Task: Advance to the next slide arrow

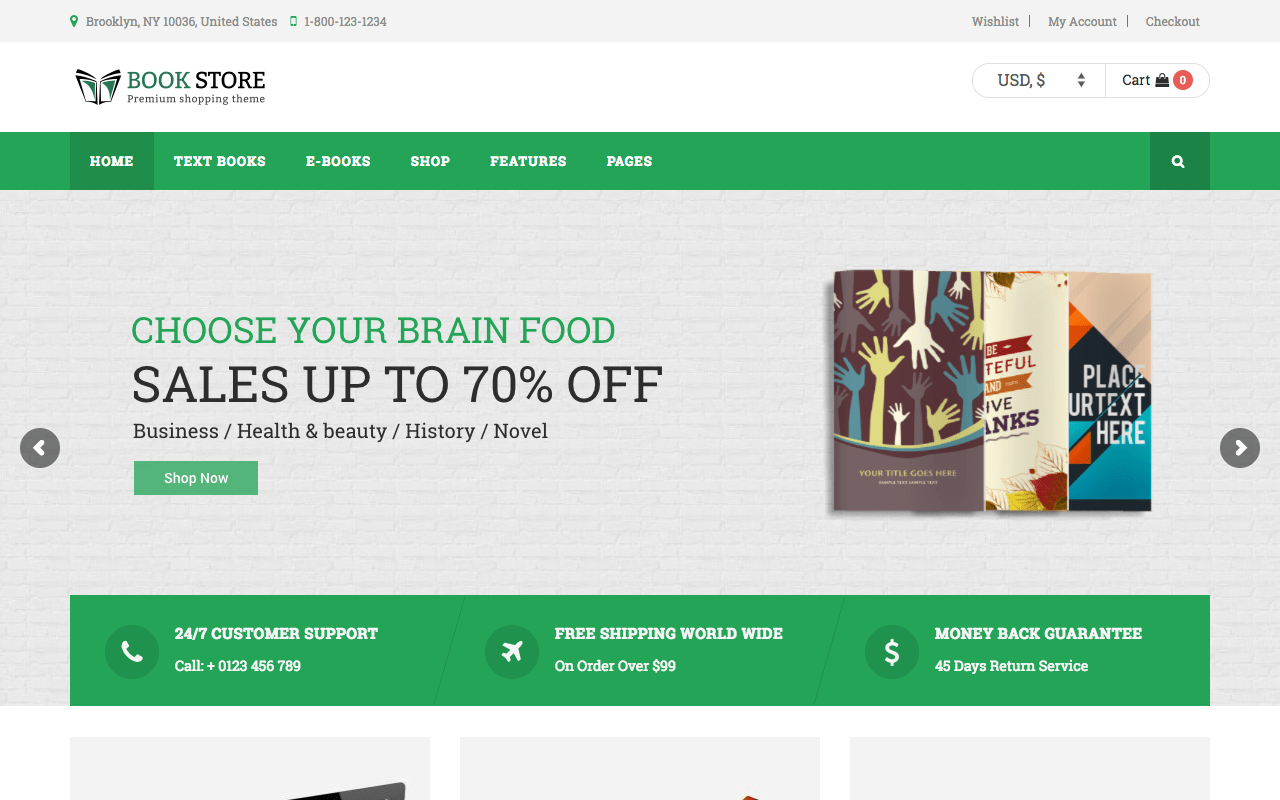Action: pyautogui.click(x=1240, y=448)
